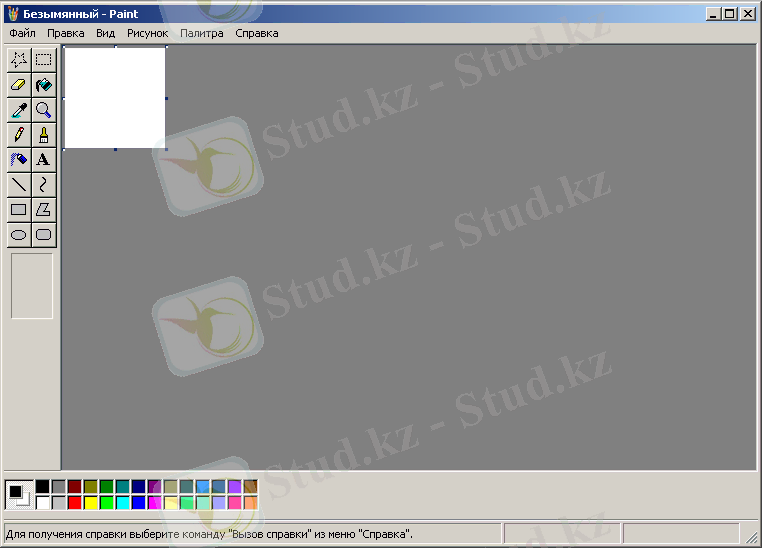Click inside the white drawing canvas

114,97
